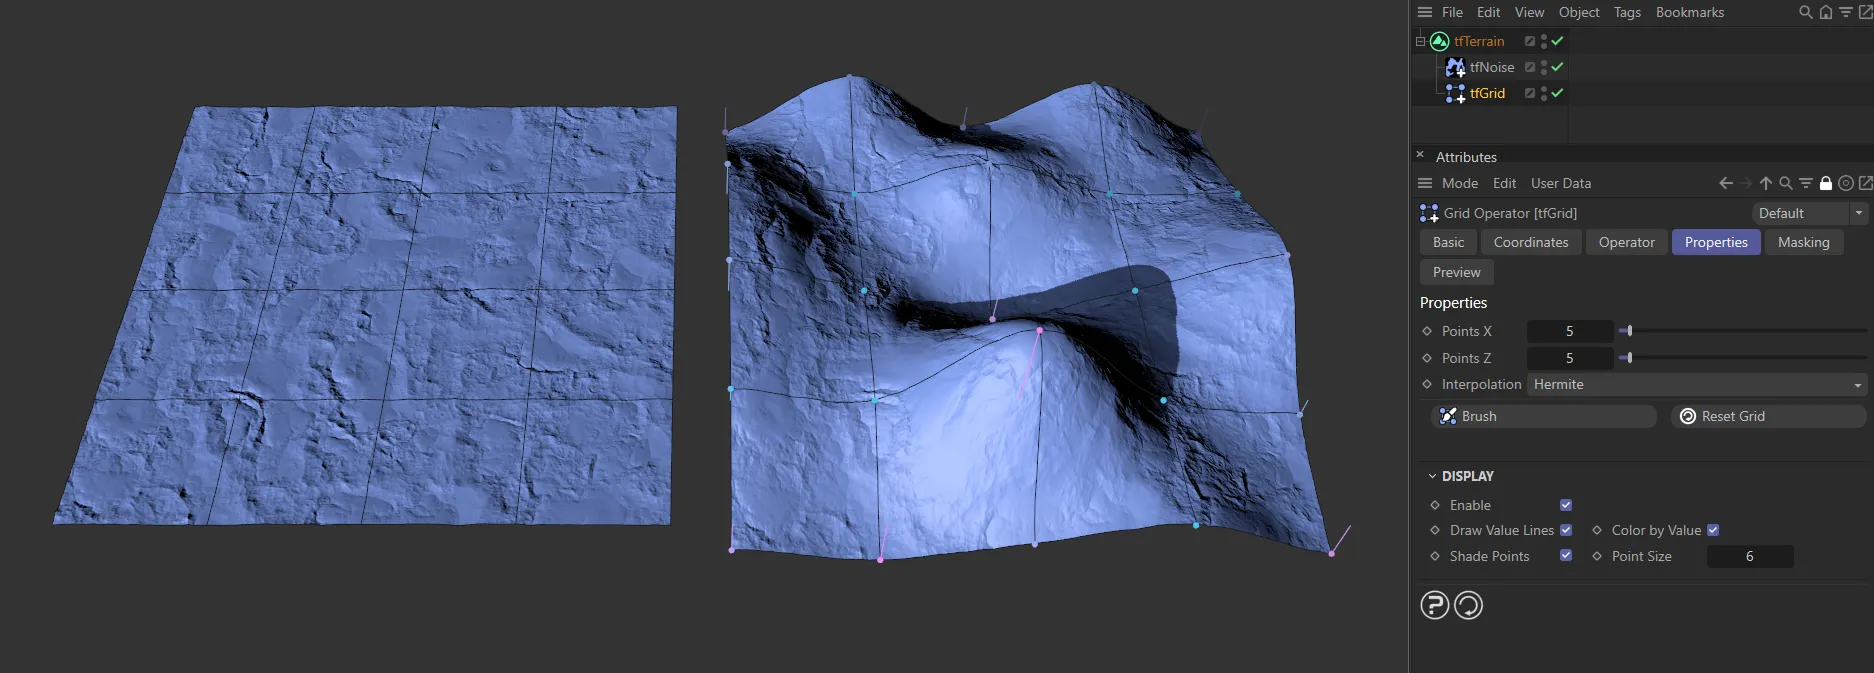Uncheck the Shade Points checkbox

(1566, 556)
